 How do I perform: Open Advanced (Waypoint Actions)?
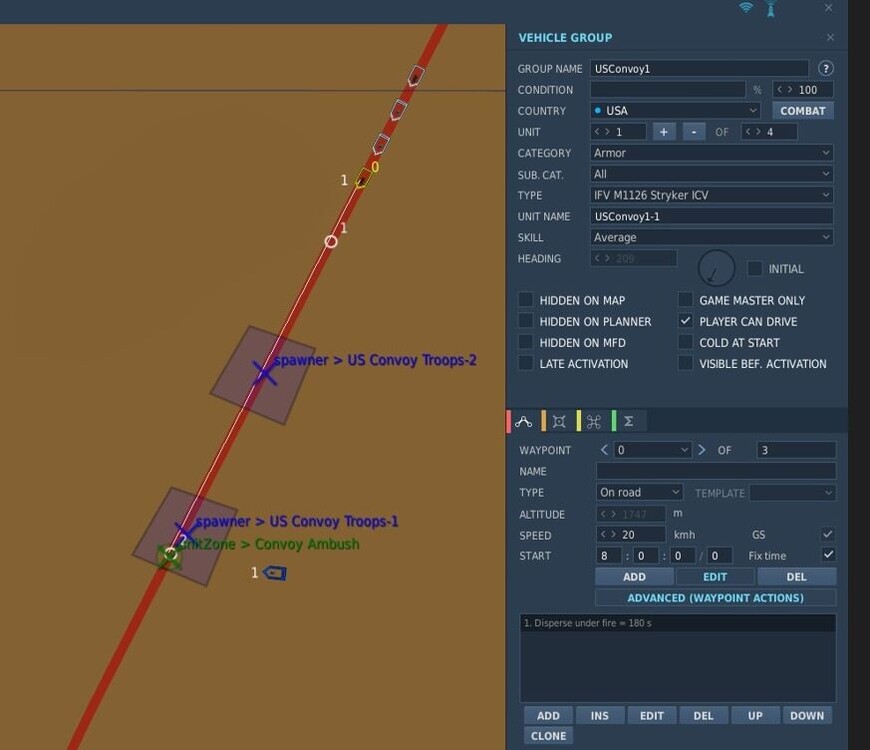[715, 598]
